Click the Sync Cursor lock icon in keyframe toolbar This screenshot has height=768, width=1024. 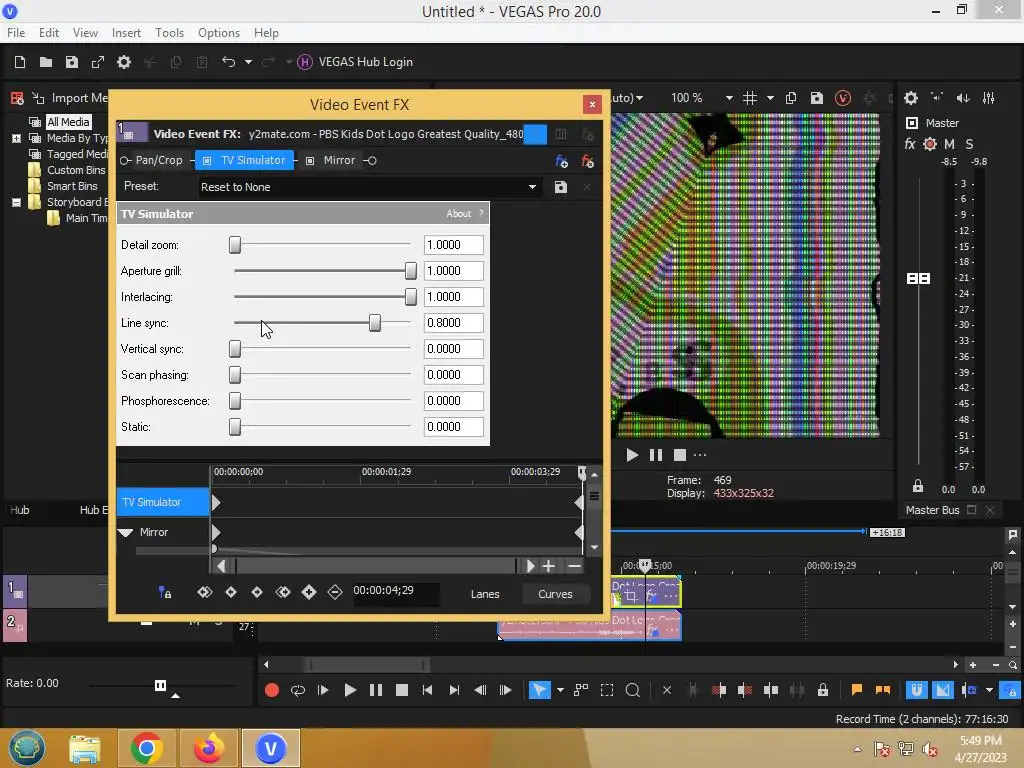click(165, 592)
